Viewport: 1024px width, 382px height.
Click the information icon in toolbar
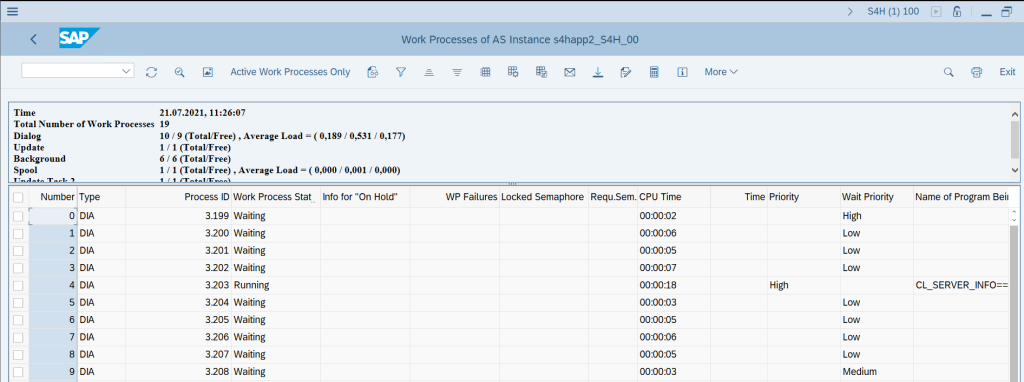682,72
